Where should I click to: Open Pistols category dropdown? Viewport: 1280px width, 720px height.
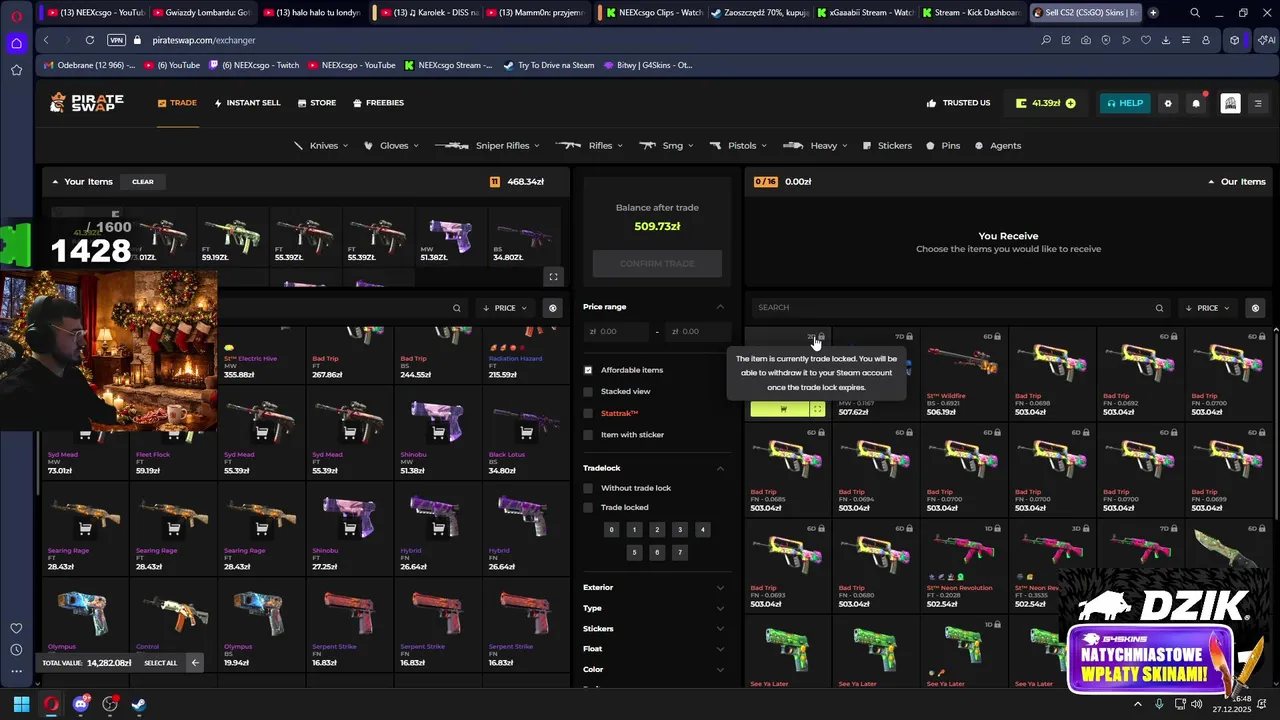click(738, 146)
